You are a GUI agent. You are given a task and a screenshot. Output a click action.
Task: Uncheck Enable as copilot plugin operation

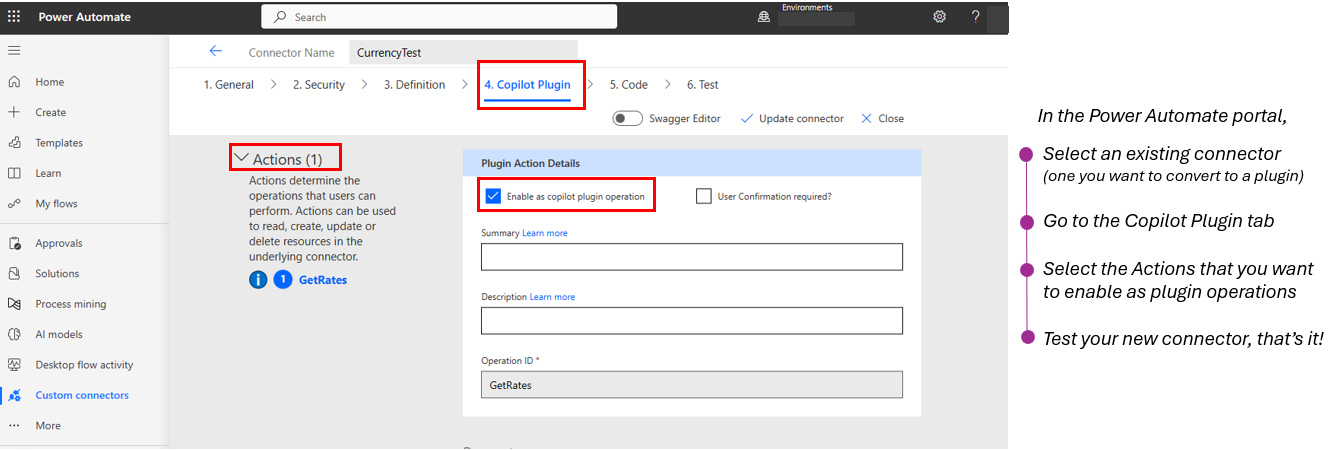click(x=493, y=196)
